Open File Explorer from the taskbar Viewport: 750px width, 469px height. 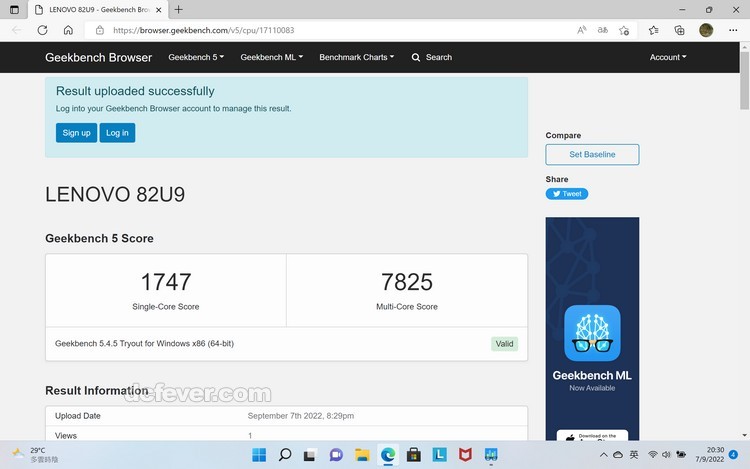[362, 455]
